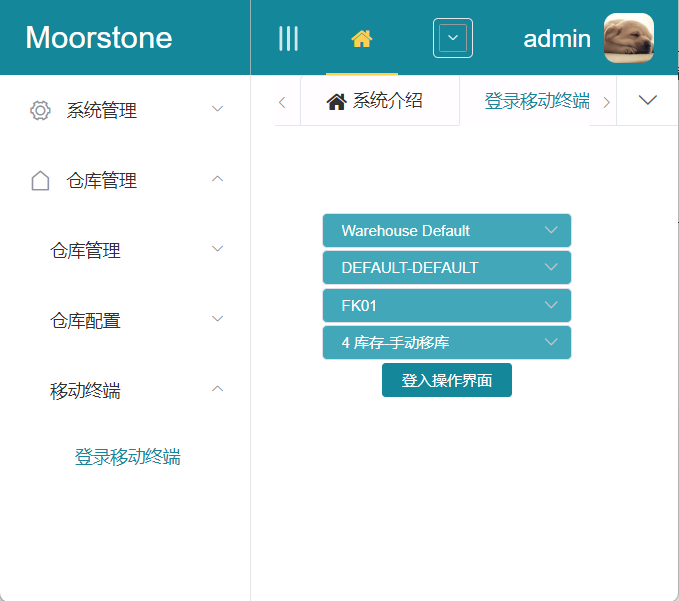The height and width of the screenshot is (601, 679).
Task: Click the home icon on 系统介绍 tab
Action: 336,102
